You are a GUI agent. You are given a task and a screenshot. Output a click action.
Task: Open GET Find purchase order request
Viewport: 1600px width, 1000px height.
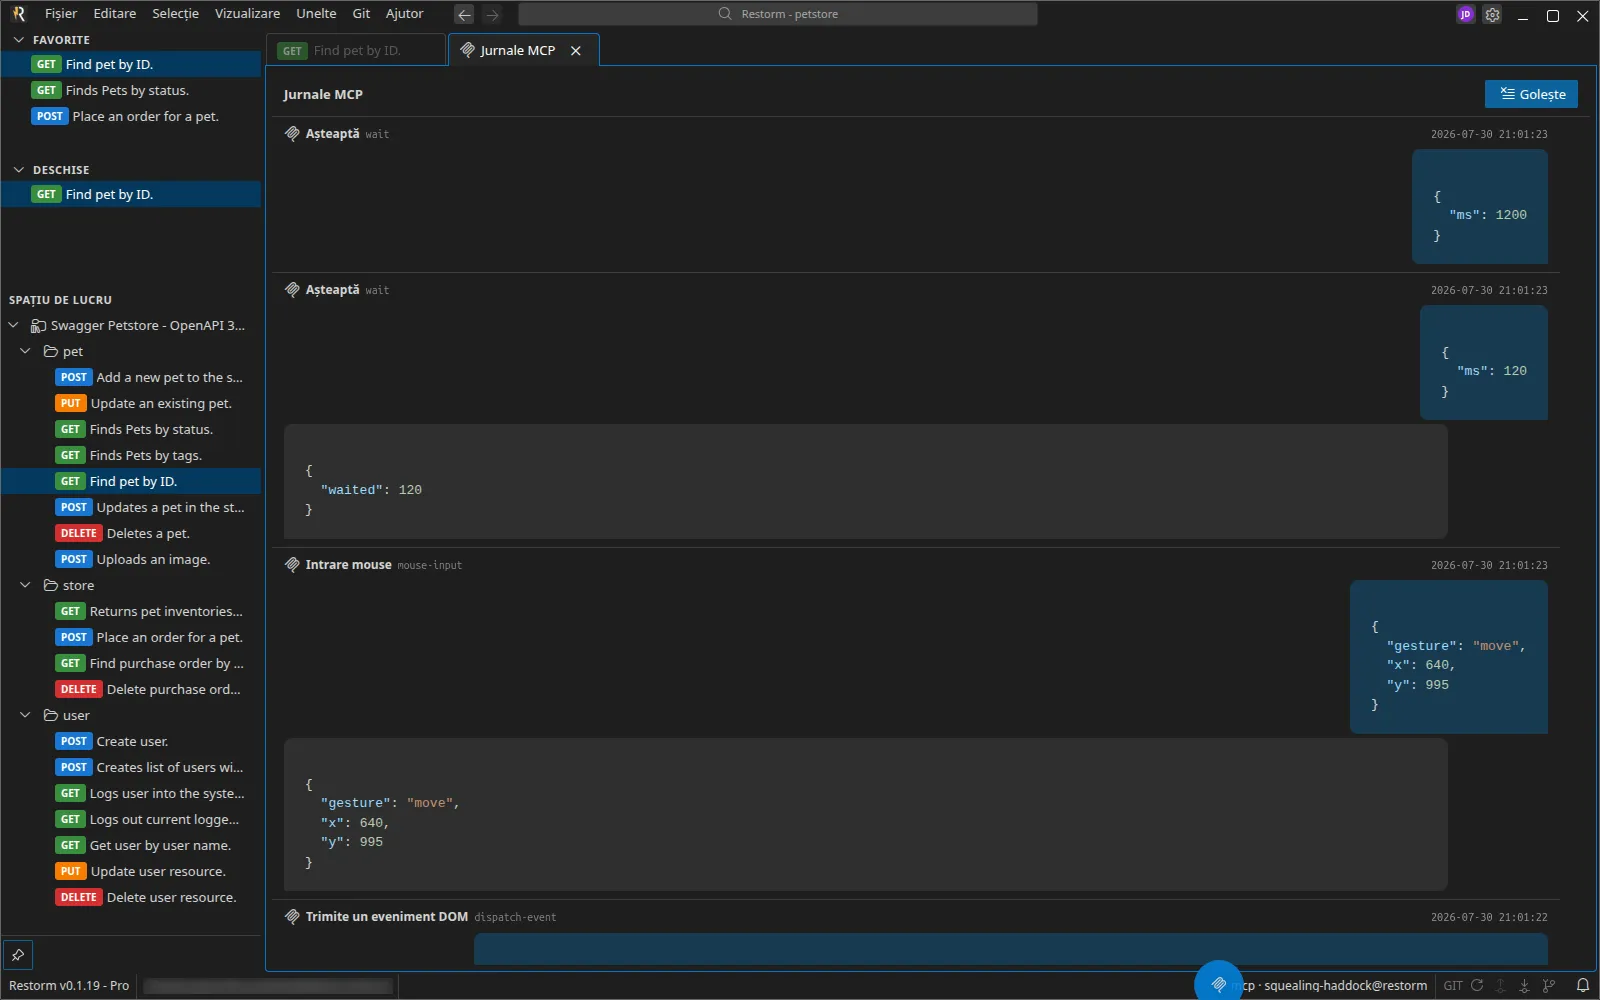(131, 663)
